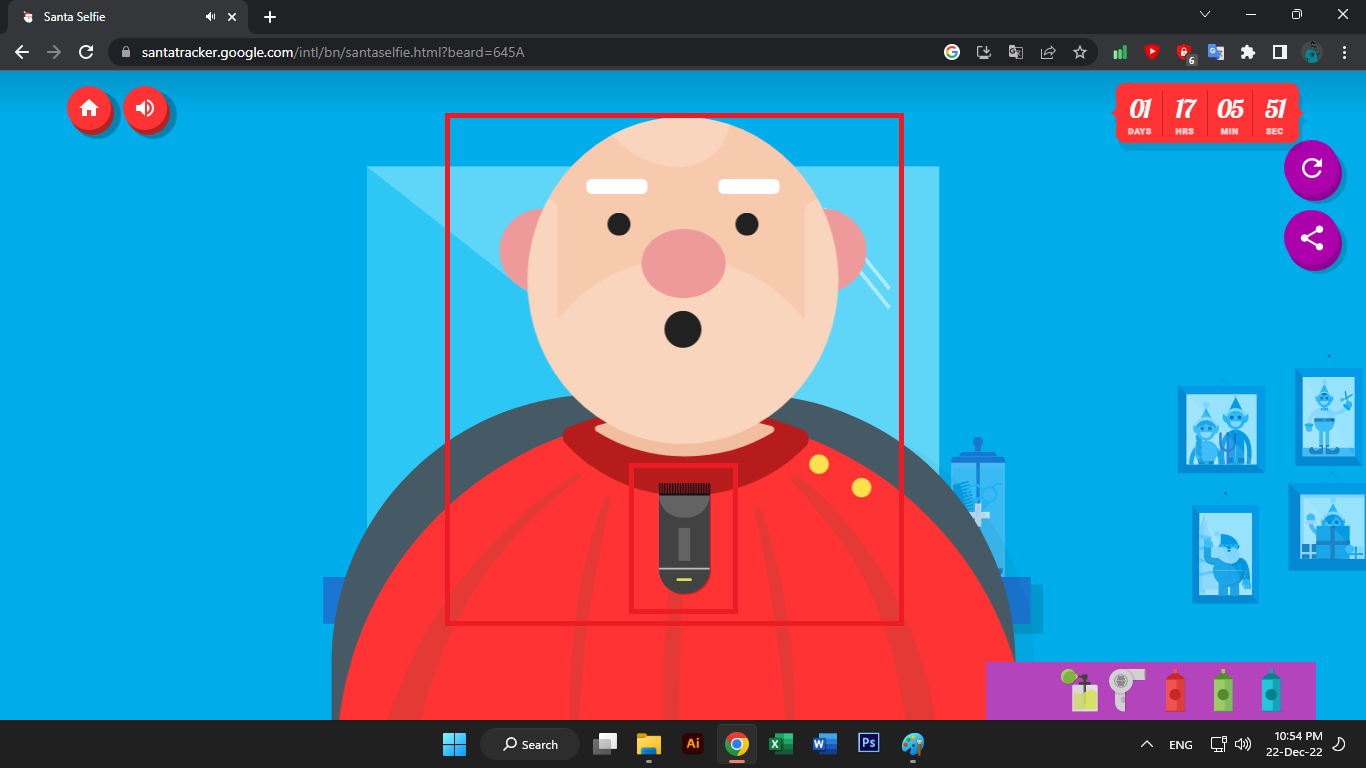Open the Chrome profile avatar

tap(1312, 52)
